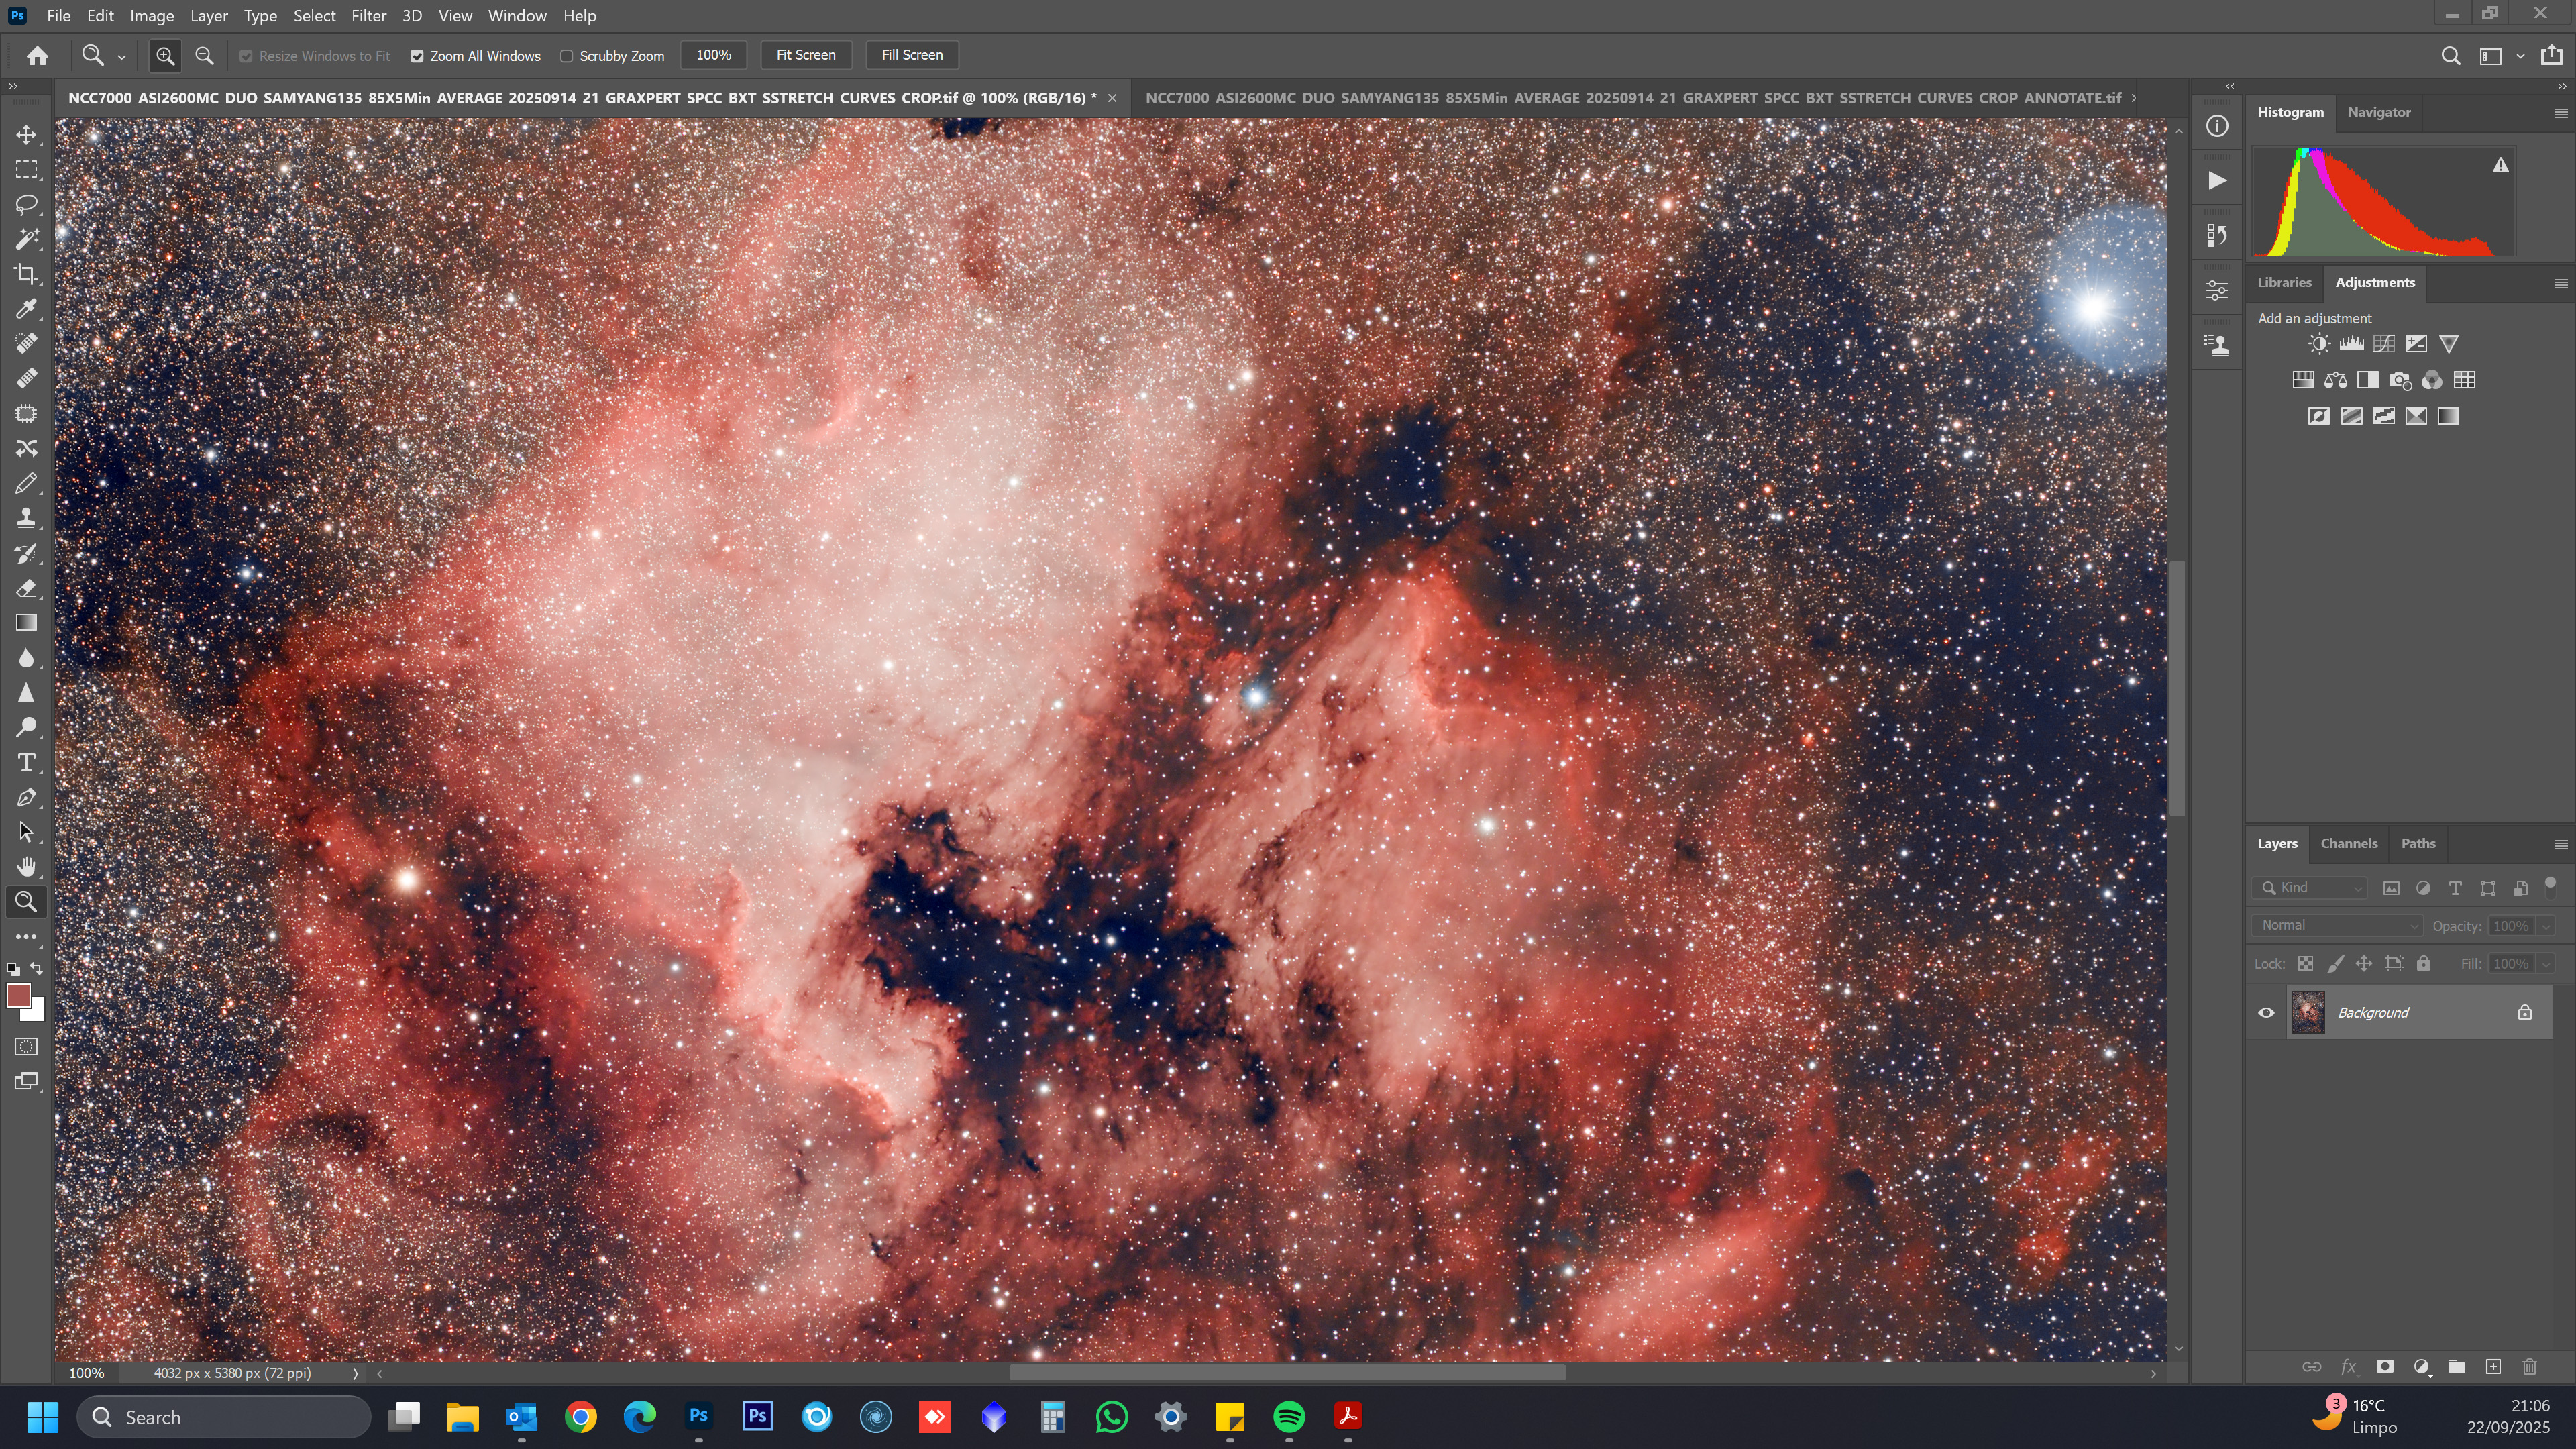Viewport: 2576px width, 1449px height.
Task: Uncheck Zoom All Windows
Action: 417,56
